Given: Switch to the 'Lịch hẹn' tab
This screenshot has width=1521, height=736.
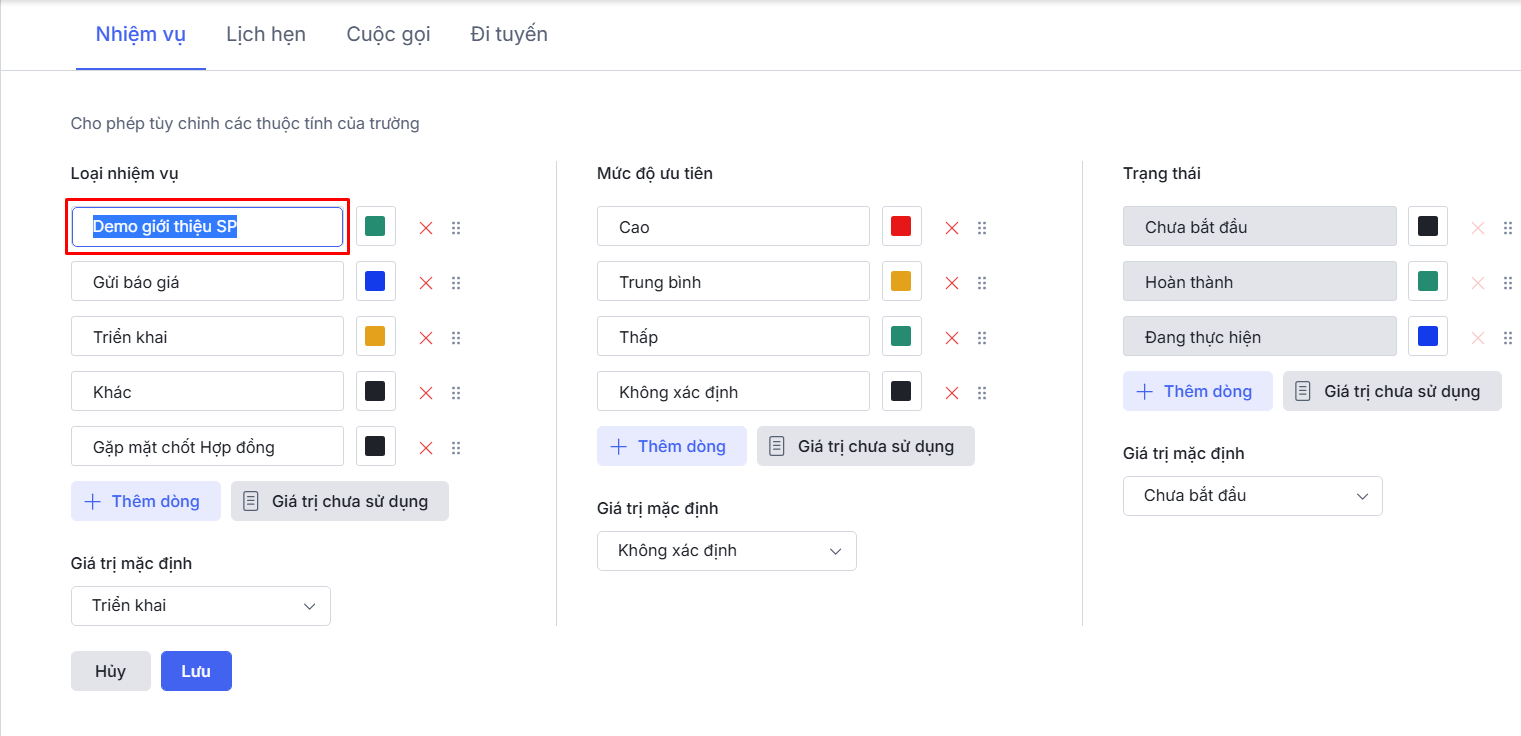Looking at the screenshot, I should [266, 35].
